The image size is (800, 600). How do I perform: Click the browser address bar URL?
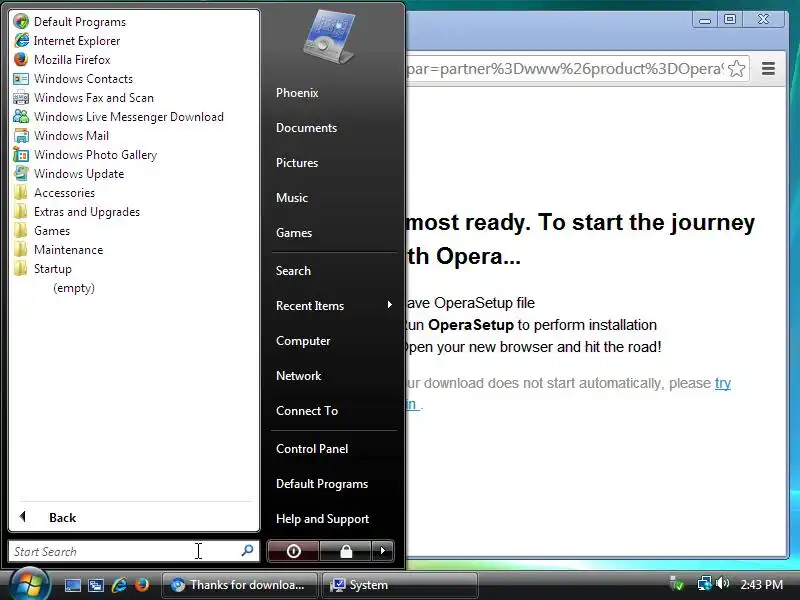[x=565, y=68]
